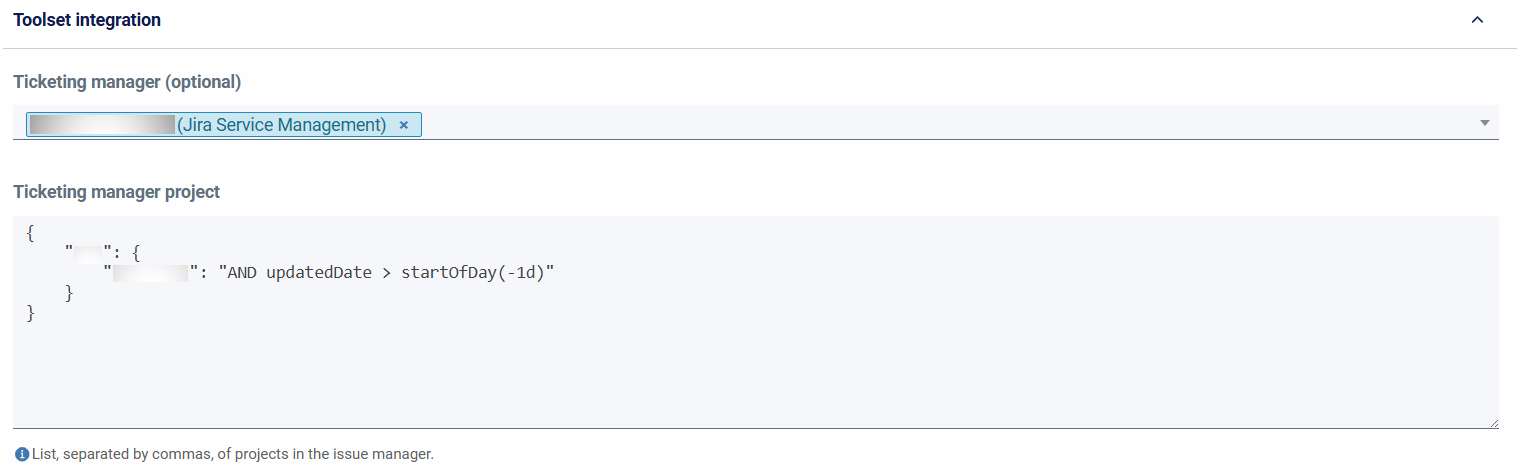The image size is (1517, 474).
Task: Select the Jira Service Management chip text
Action: [x=281, y=125]
